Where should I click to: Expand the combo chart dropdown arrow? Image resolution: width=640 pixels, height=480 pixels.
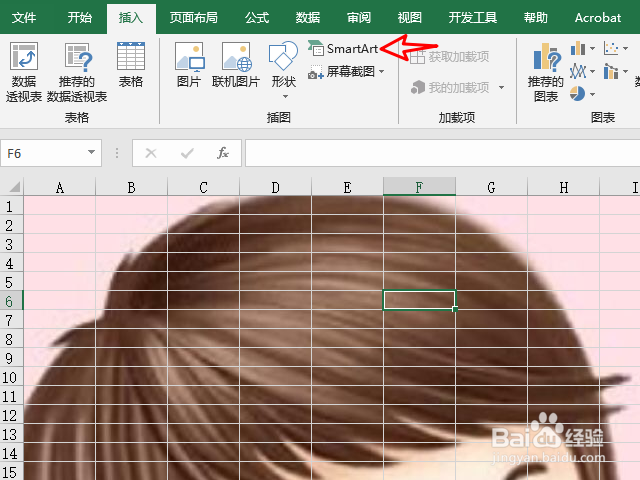click(x=625, y=71)
